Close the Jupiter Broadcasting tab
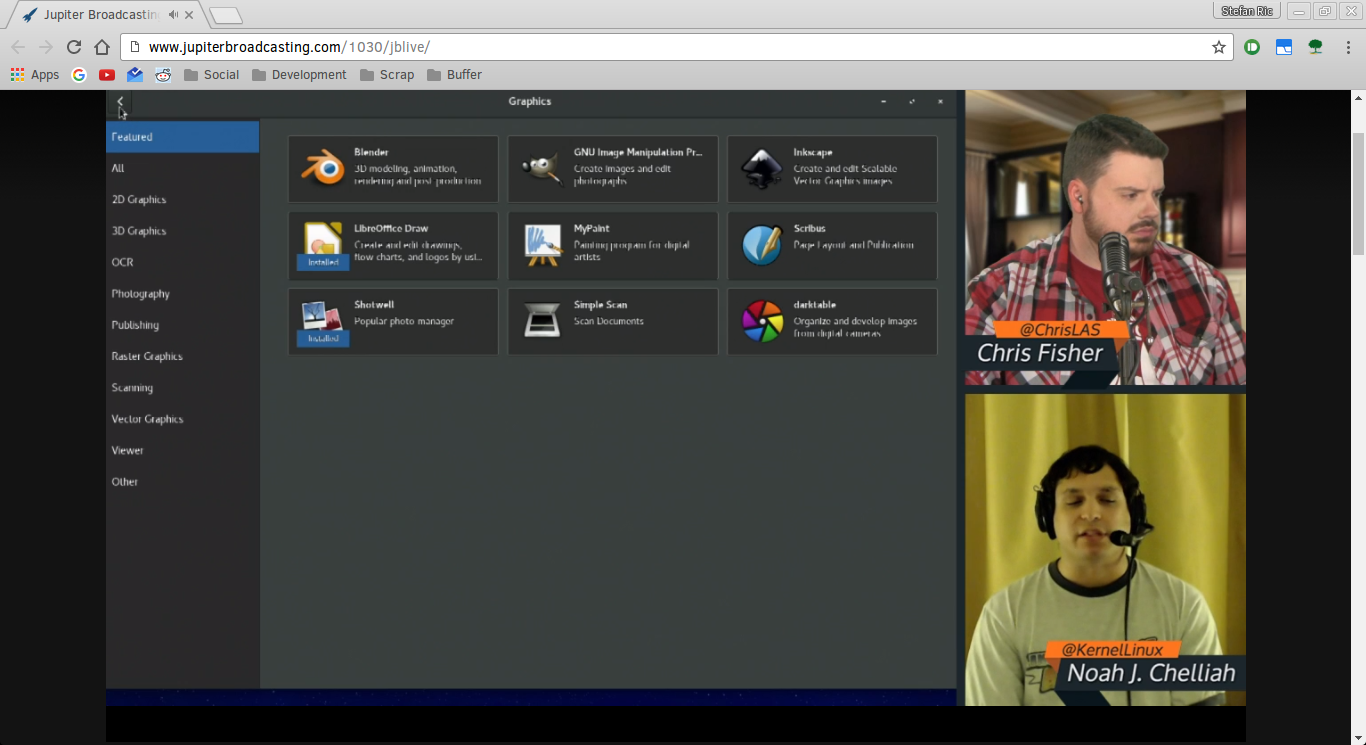The height and width of the screenshot is (745, 1366). click(189, 15)
